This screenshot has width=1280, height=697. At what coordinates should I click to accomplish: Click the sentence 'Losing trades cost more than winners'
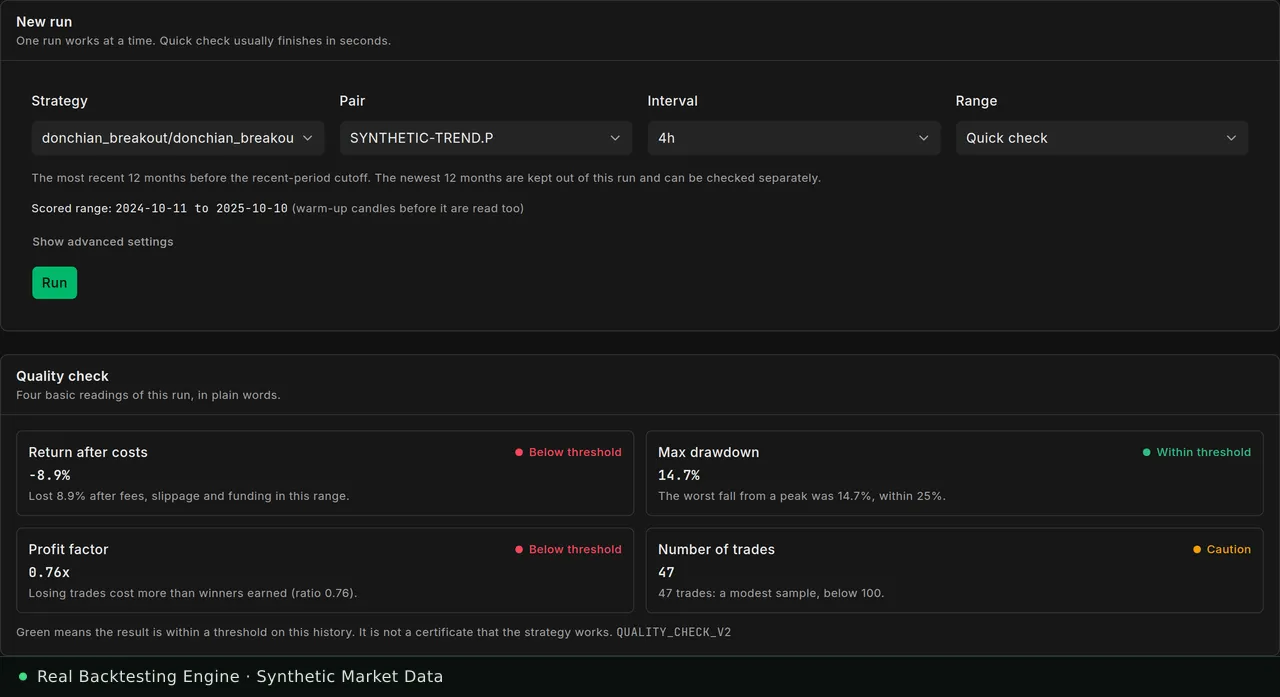point(193,593)
